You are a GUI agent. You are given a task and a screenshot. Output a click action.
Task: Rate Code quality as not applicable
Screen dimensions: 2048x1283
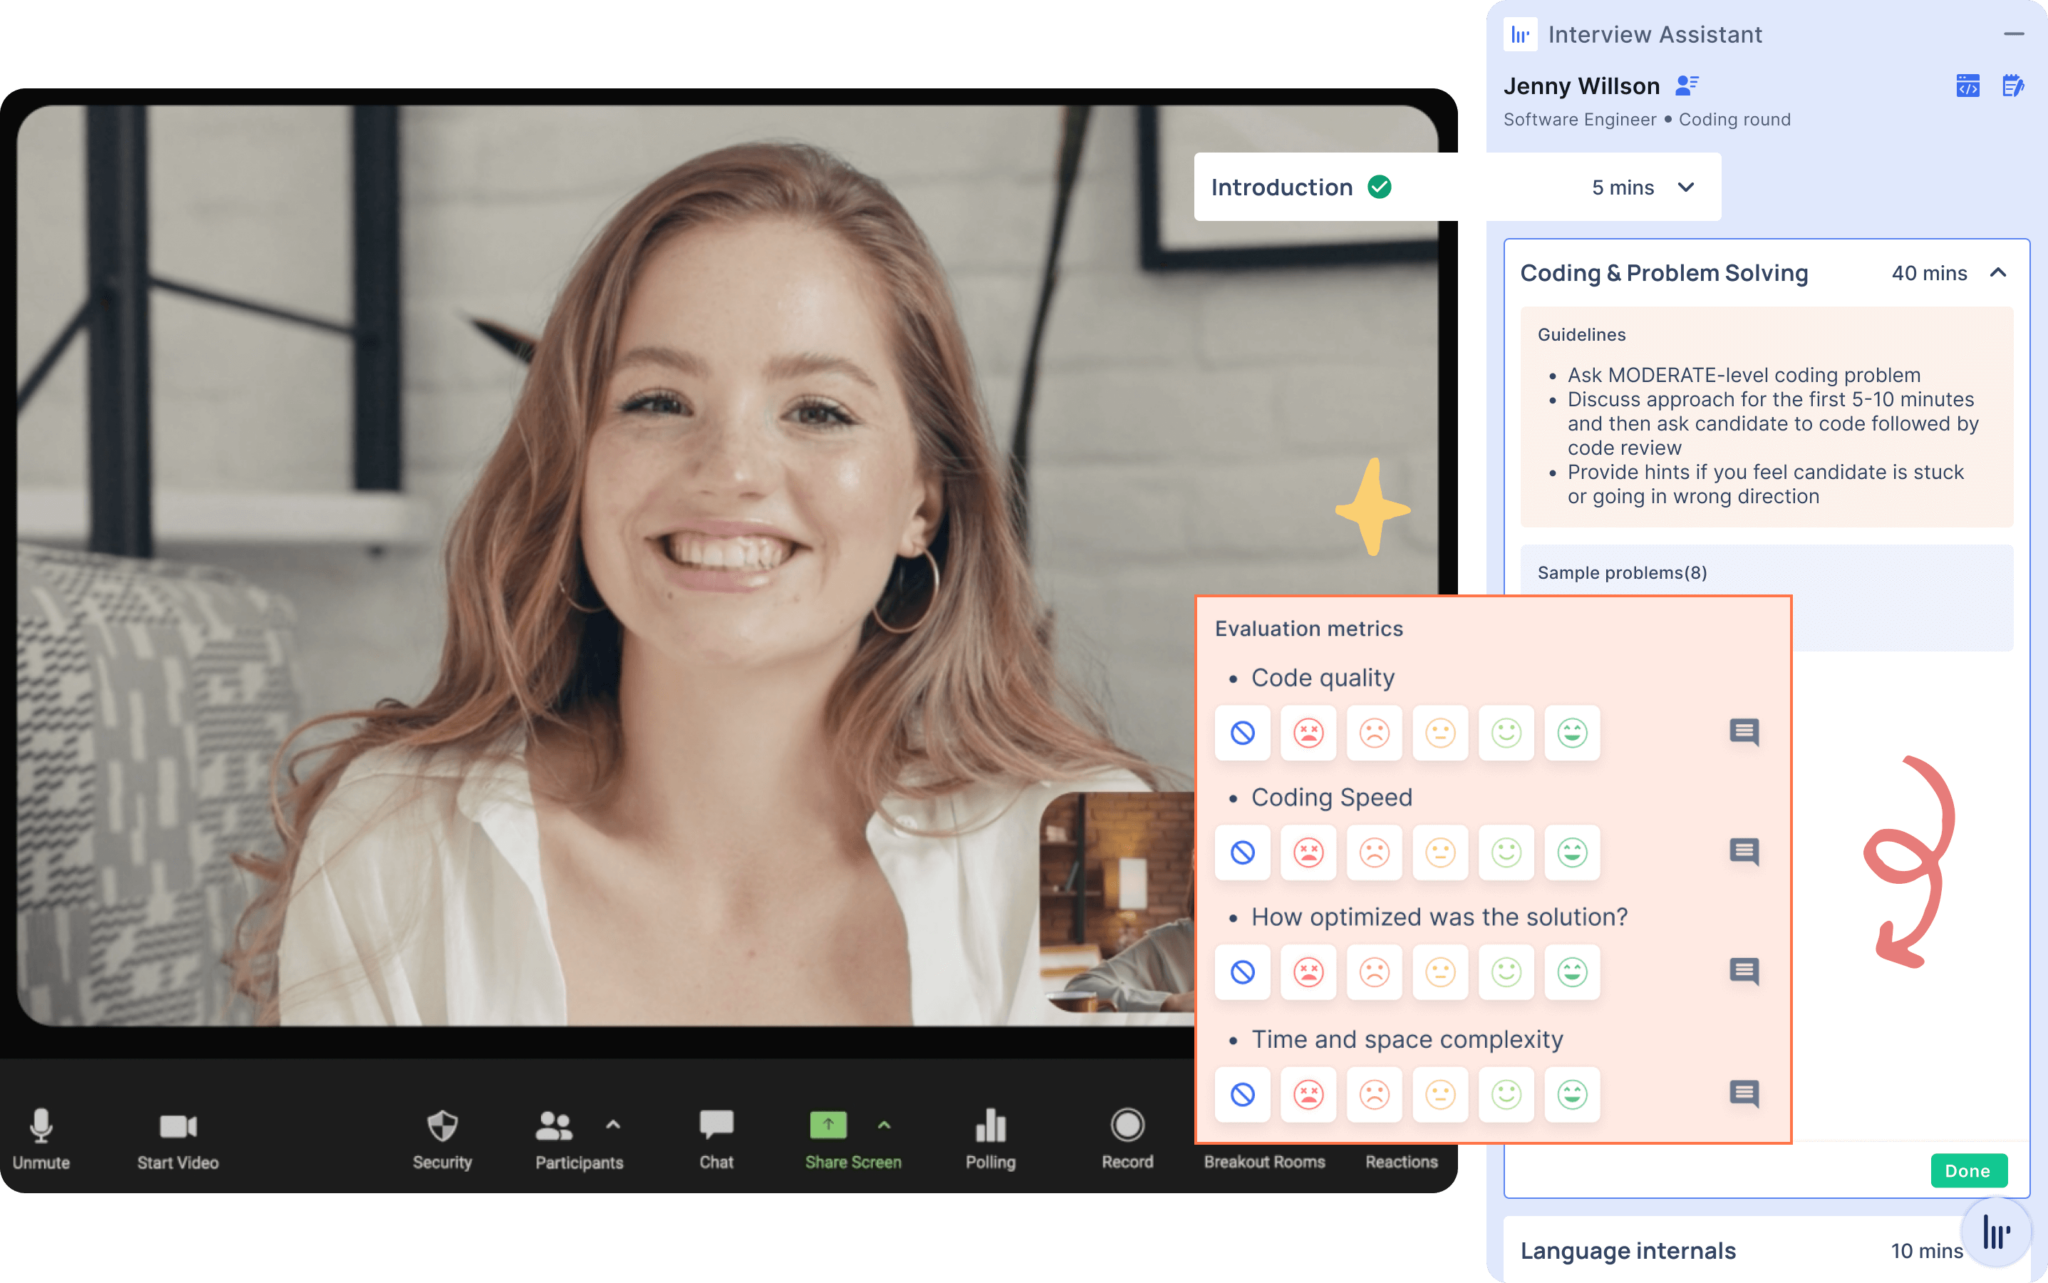click(x=1242, y=733)
